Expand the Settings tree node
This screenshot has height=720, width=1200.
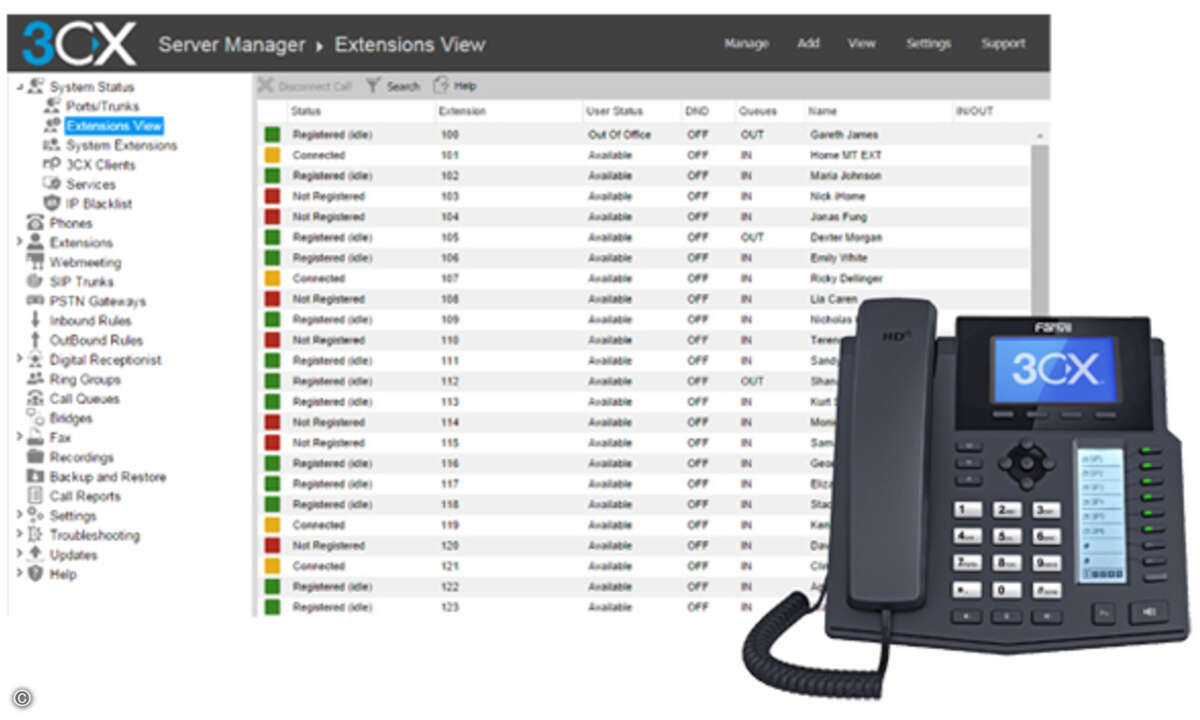[x=19, y=516]
